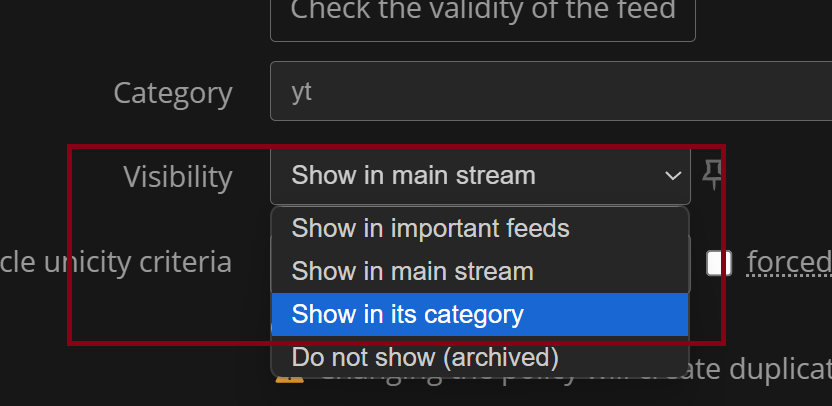Click the Category field label
This screenshot has height=406, width=832.
(x=173, y=93)
